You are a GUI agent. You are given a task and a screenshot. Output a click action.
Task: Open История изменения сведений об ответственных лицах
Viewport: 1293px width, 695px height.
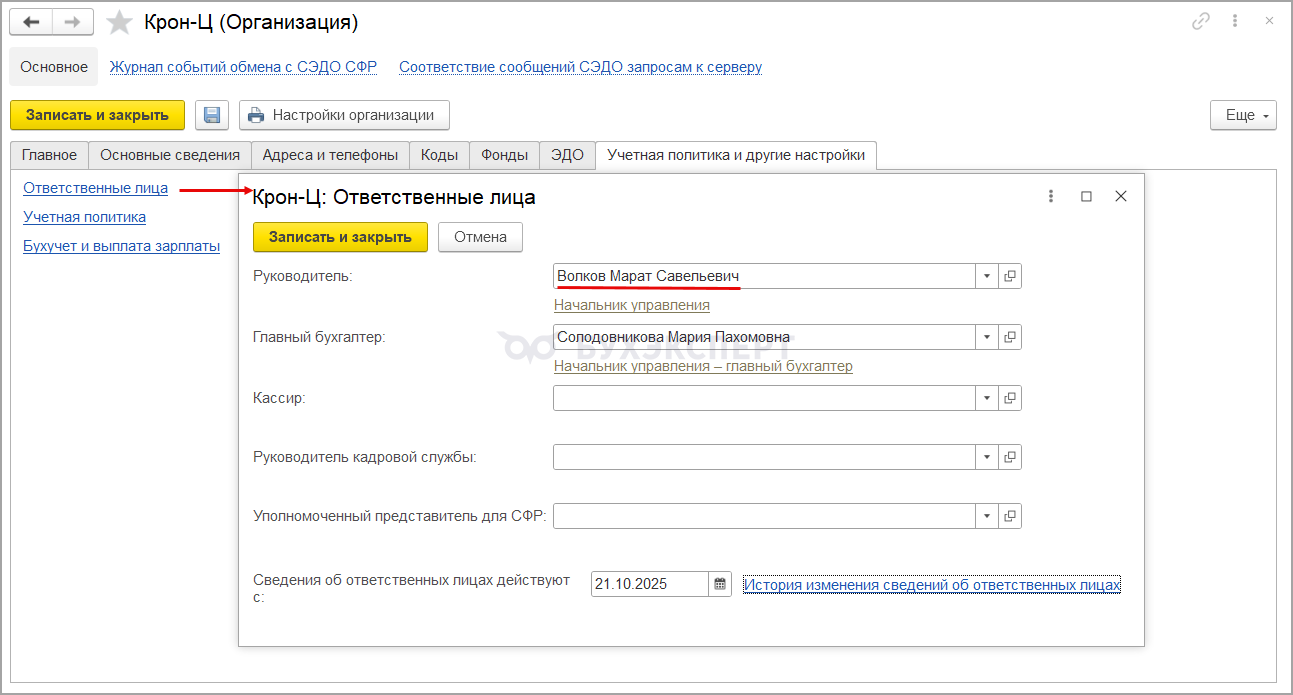[931, 585]
